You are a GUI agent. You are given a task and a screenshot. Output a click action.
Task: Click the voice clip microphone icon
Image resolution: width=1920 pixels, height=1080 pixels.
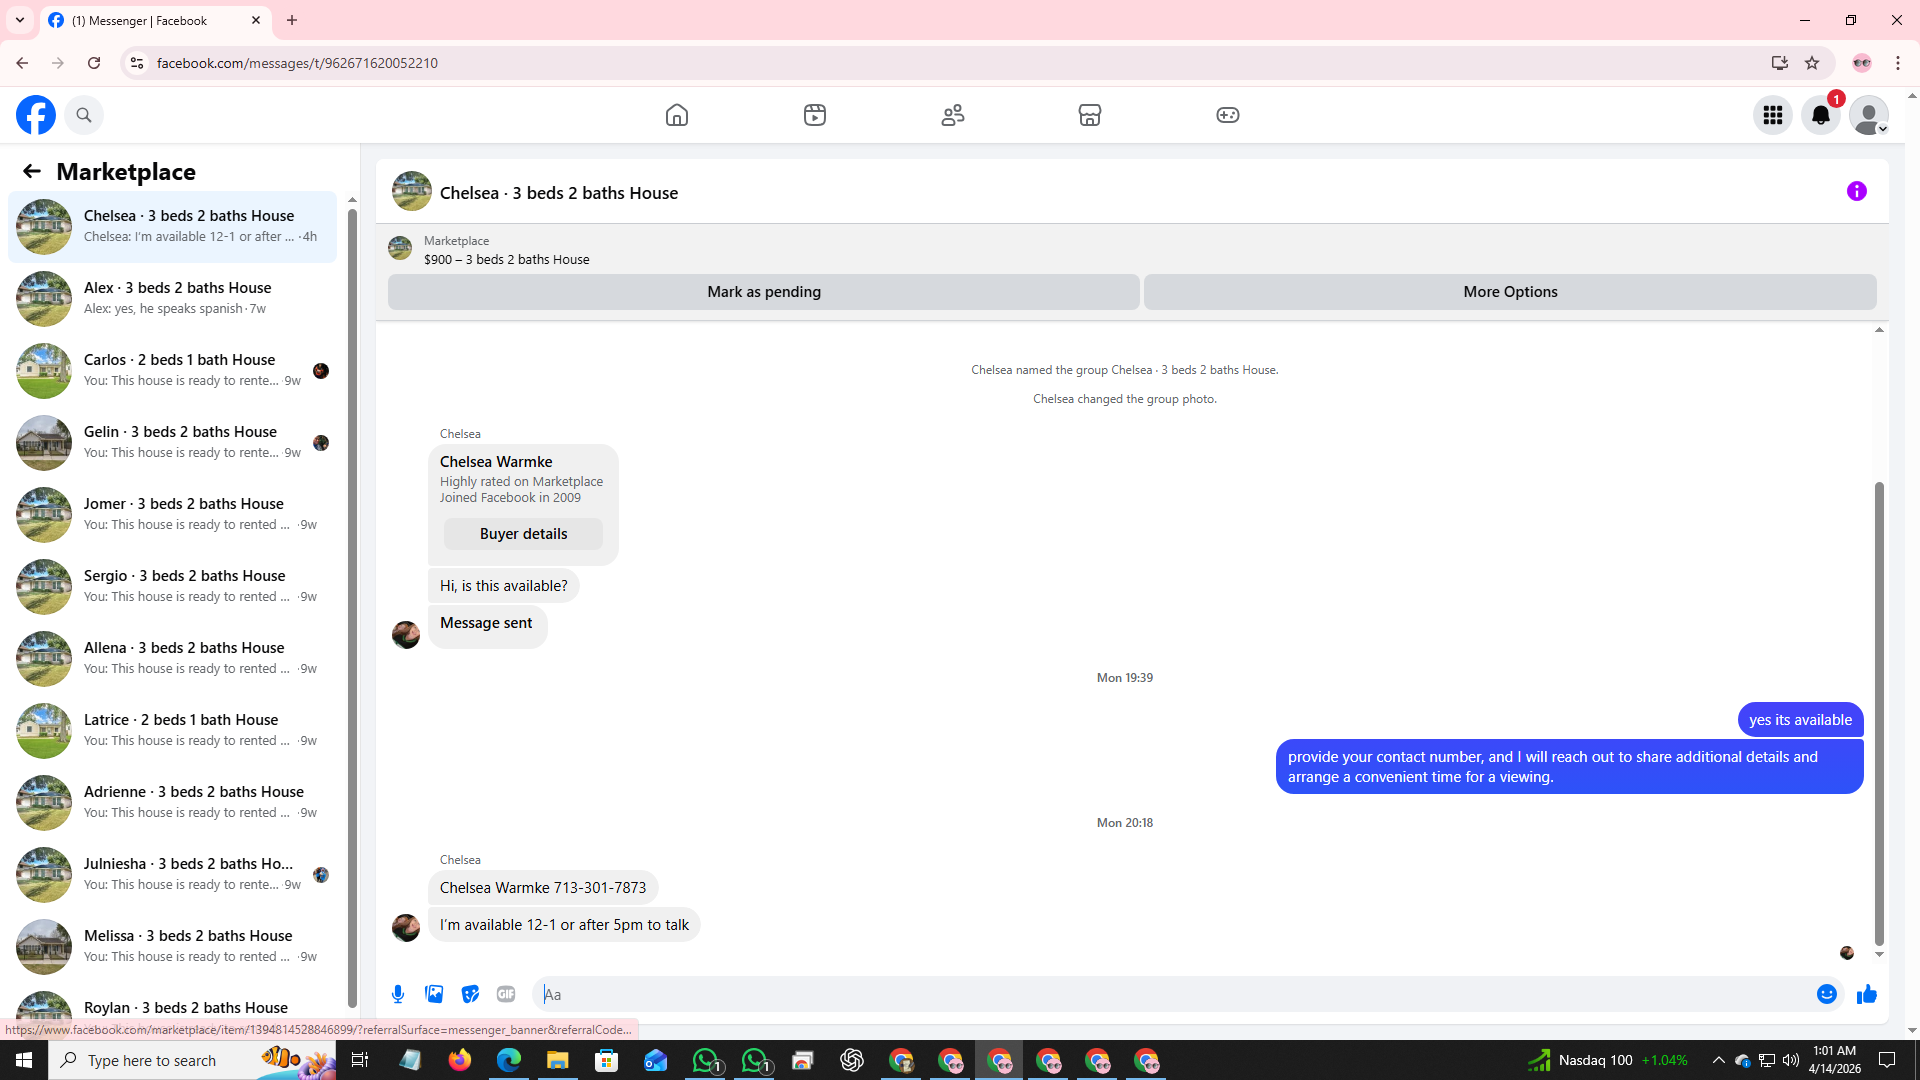[398, 994]
